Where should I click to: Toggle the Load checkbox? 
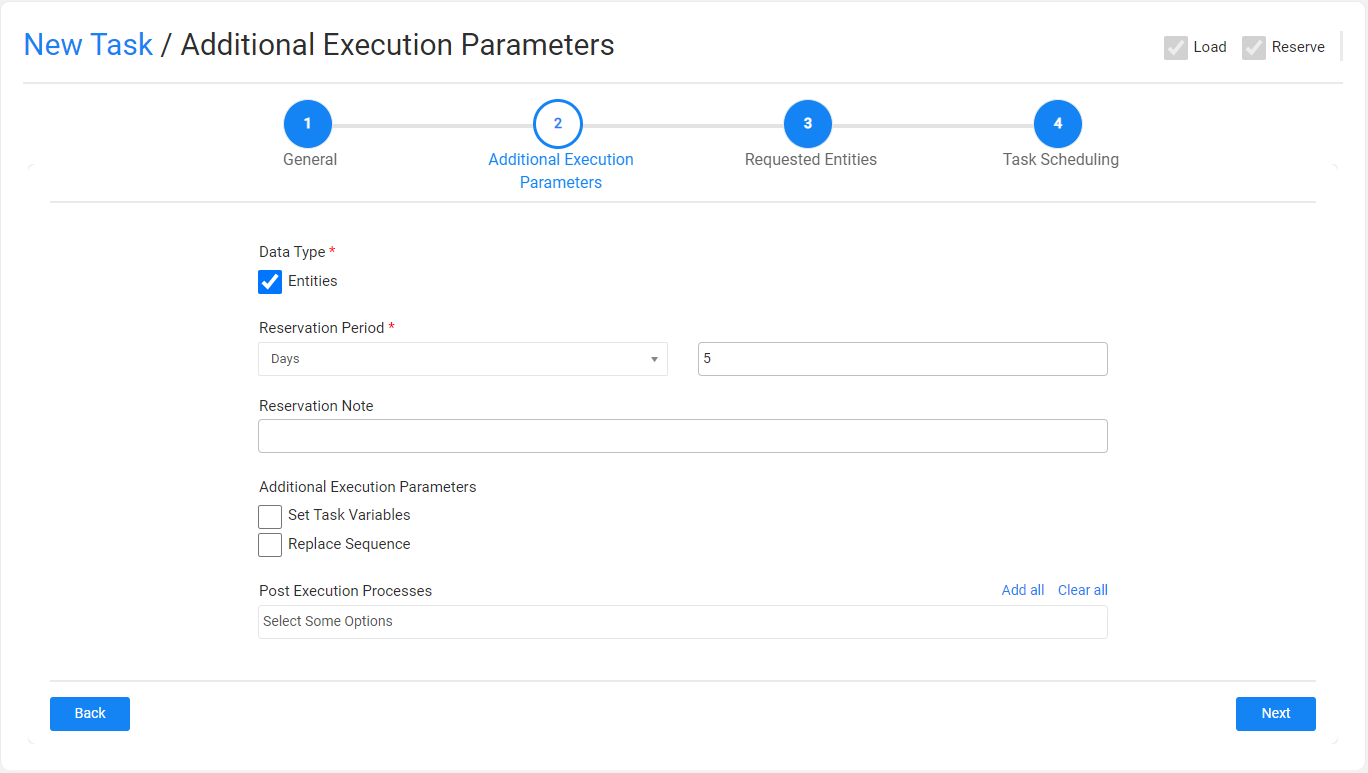click(x=1176, y=48)
